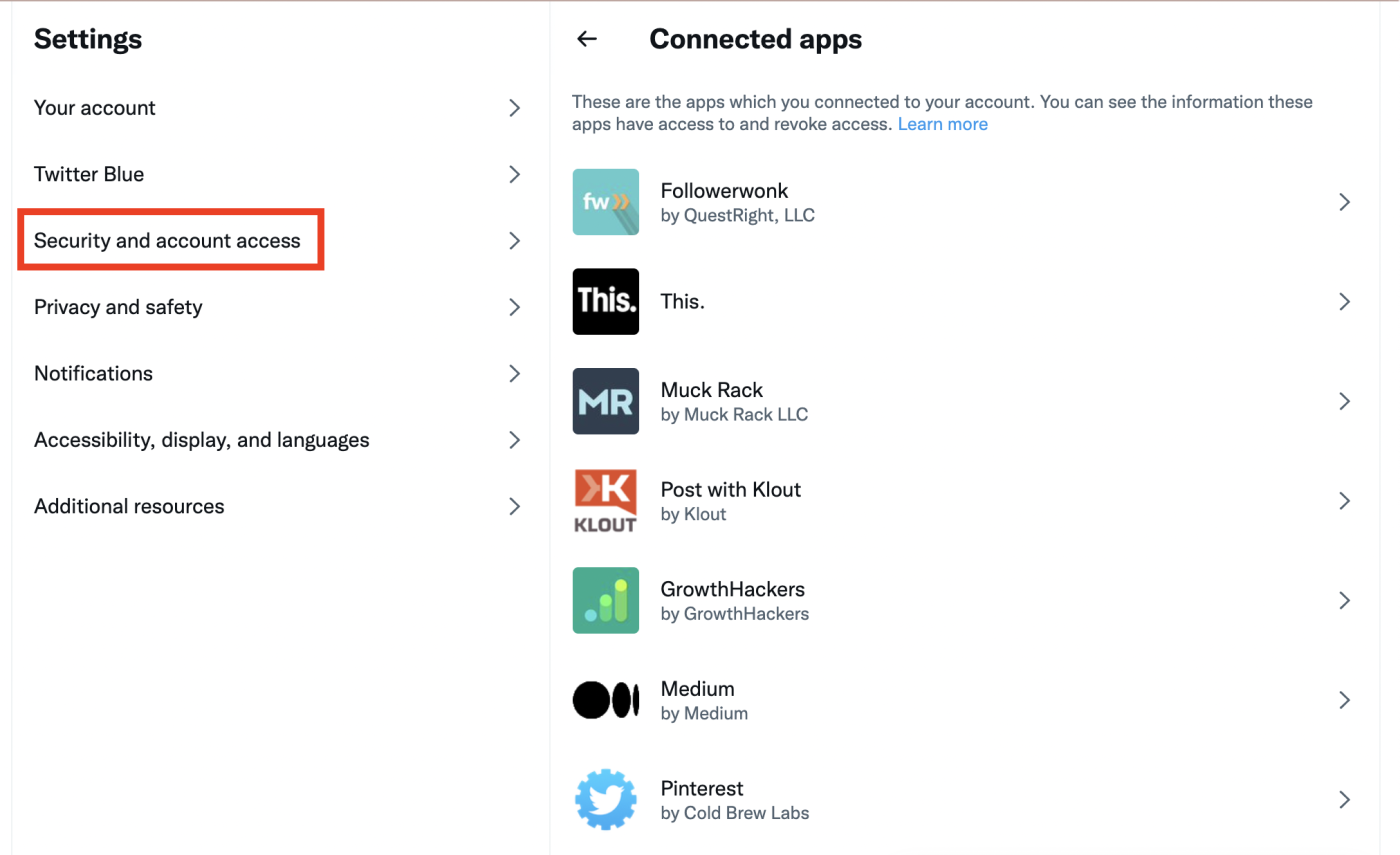Follow the Learn more link
Viewport: 1400px width, 855px height.
coord(943,124)
